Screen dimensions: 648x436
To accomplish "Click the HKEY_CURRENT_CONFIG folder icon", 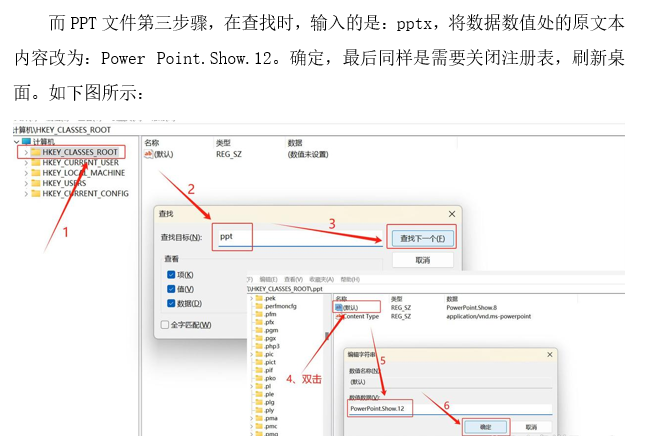I will coord(36,193).
